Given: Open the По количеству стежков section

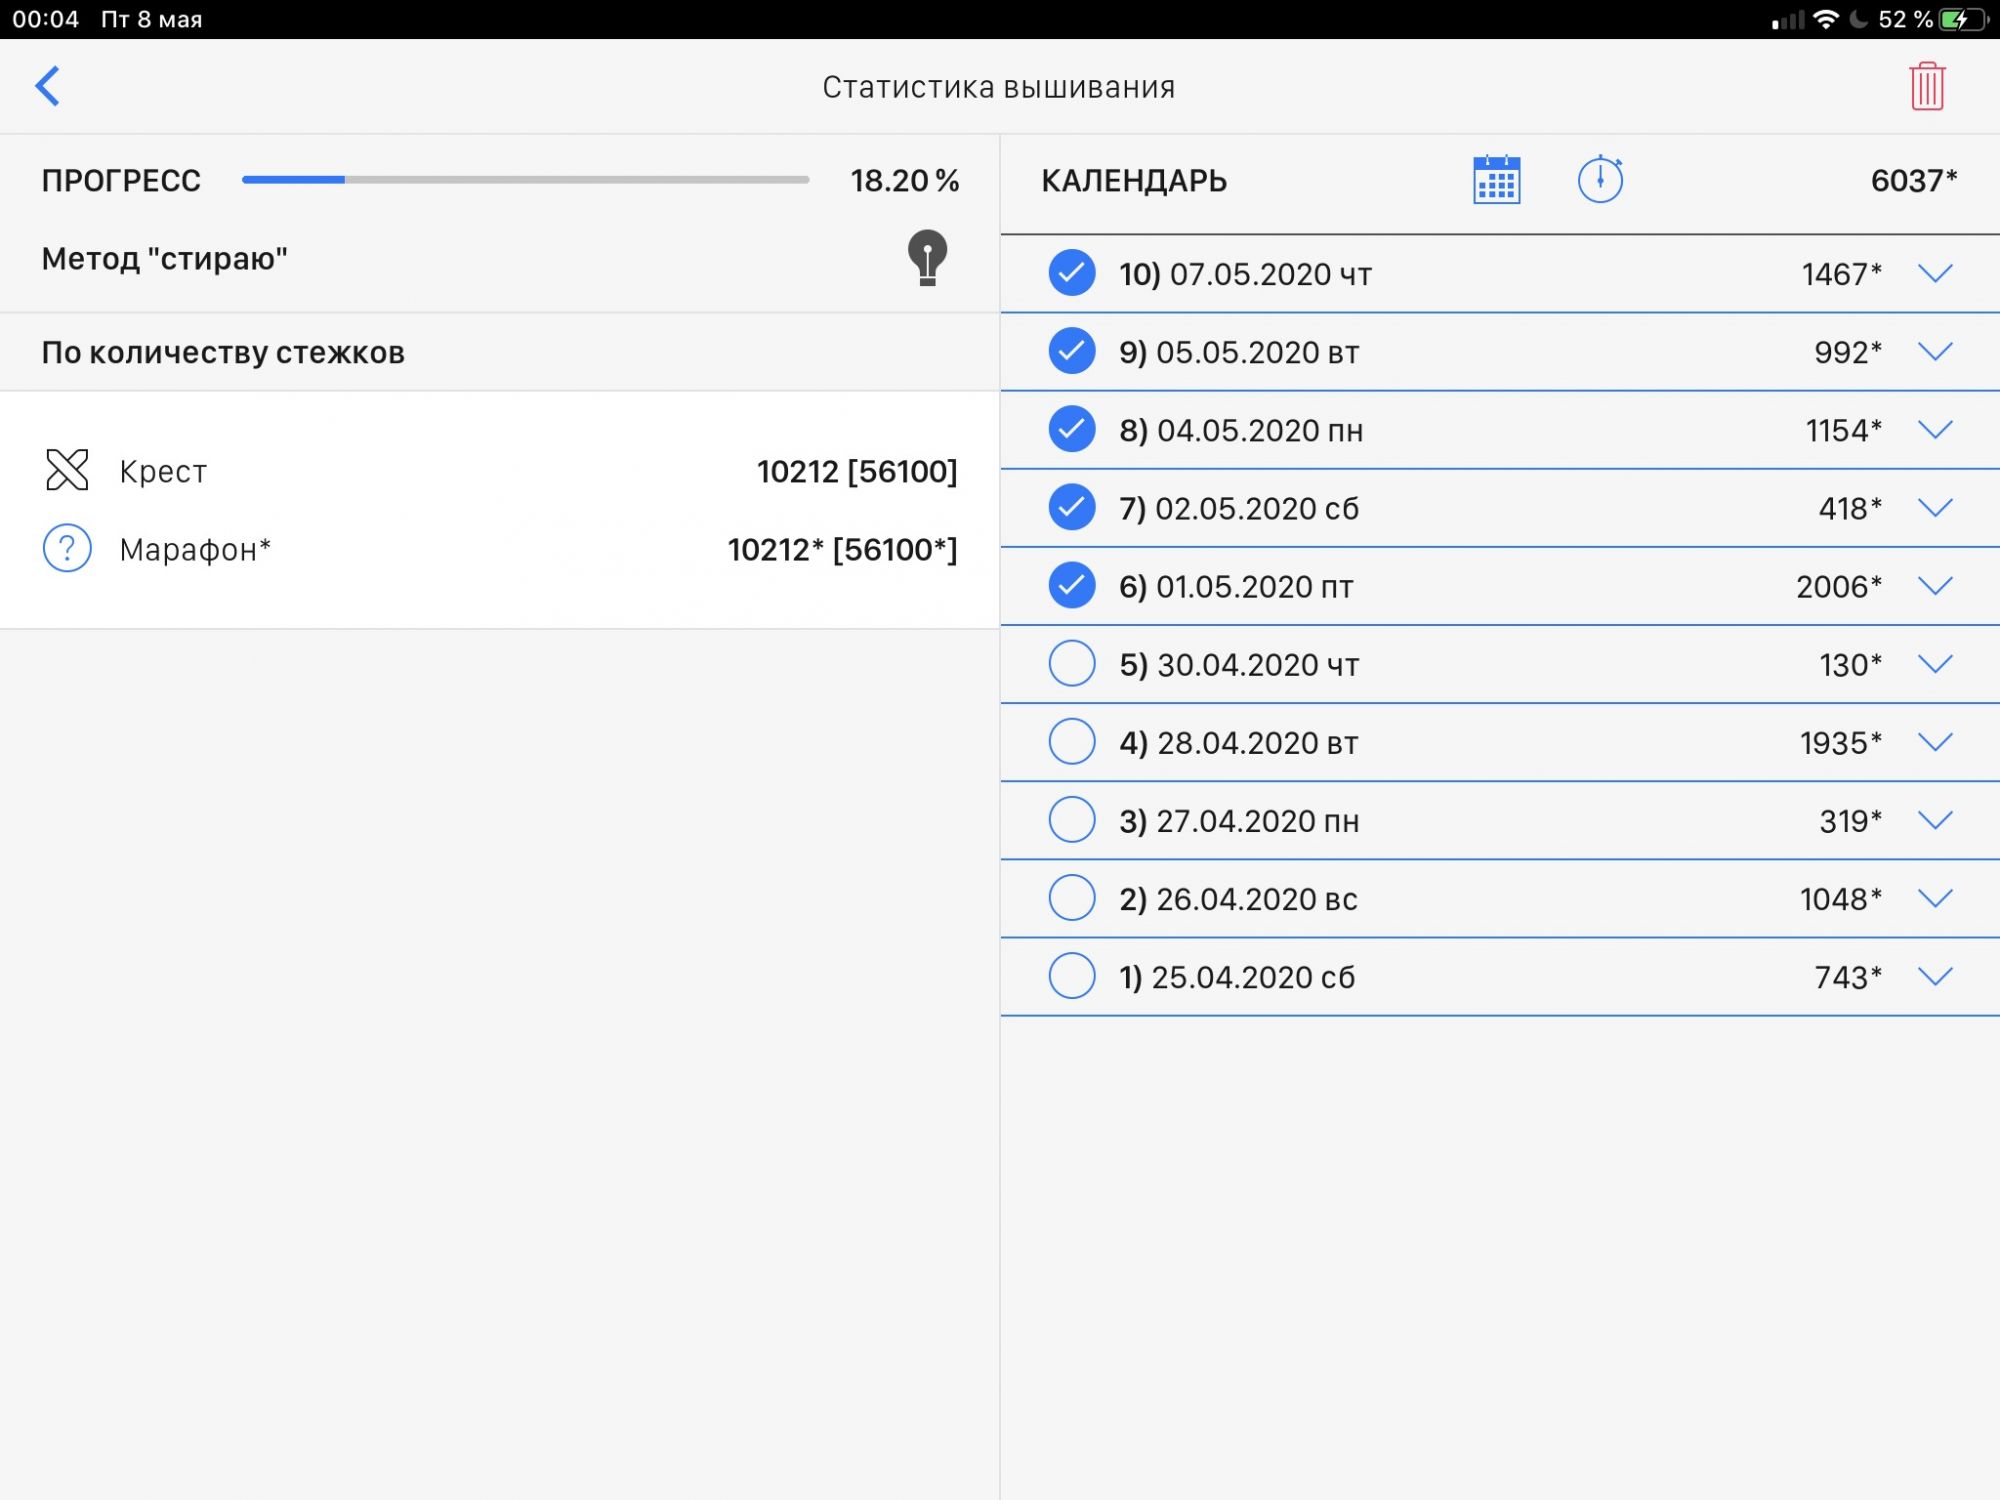Looking at the screenshot, I should click(223, 352).
